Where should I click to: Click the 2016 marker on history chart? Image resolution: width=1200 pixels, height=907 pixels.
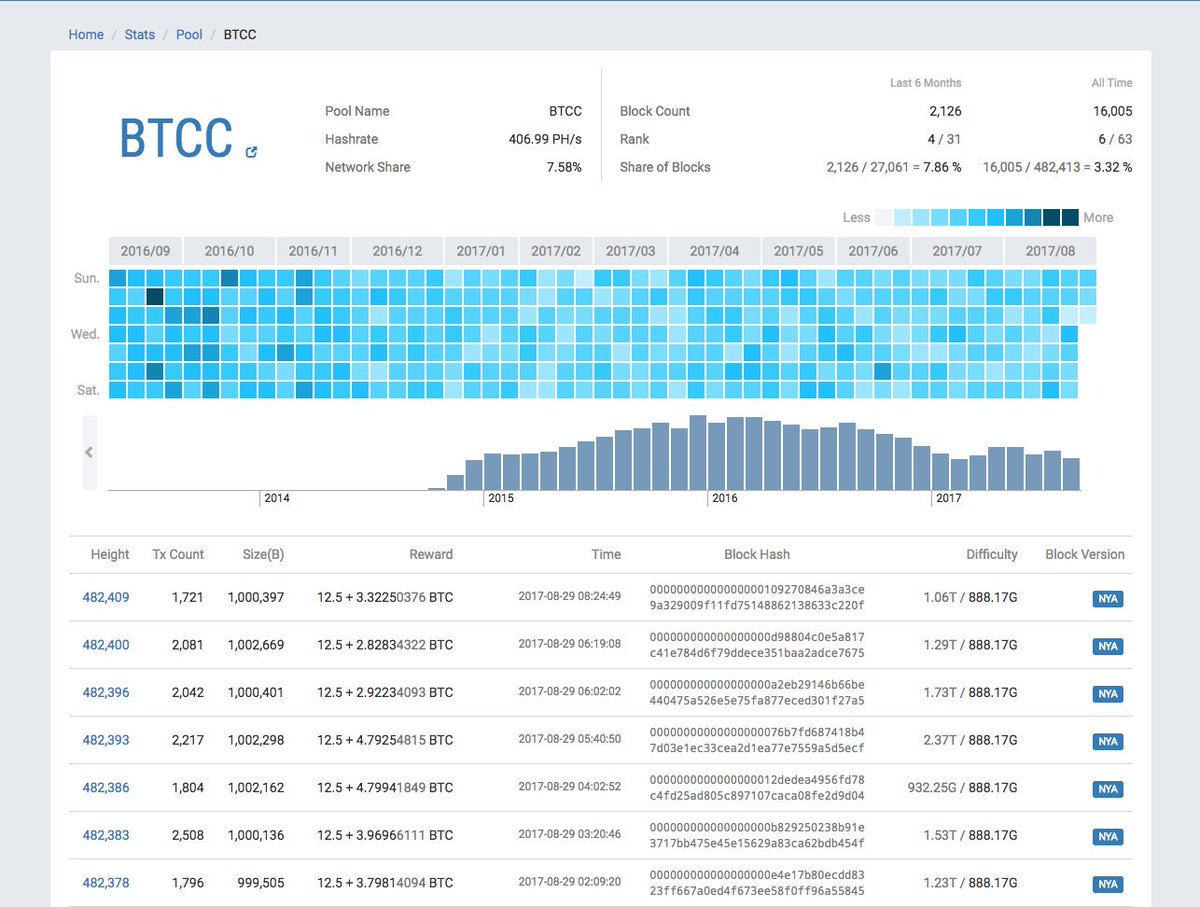725,498
